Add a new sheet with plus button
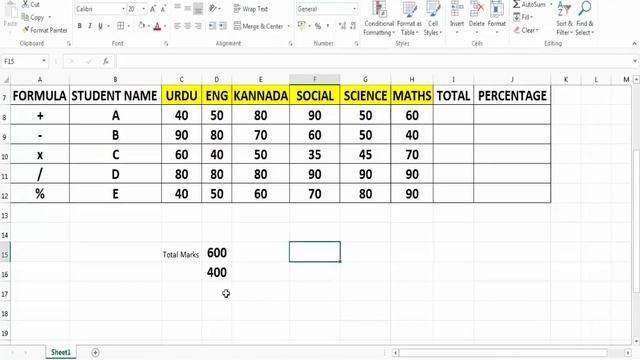 95,352
